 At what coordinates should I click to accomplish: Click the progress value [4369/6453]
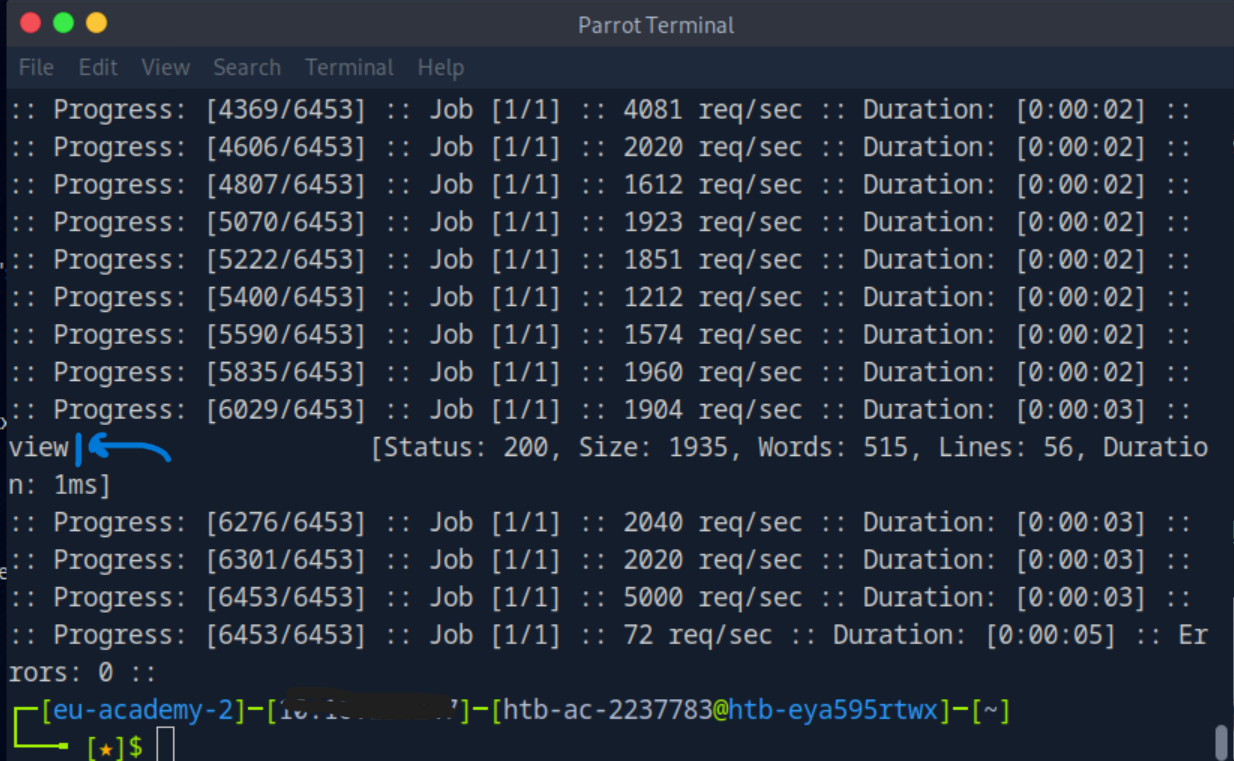pyautogui.click(x=286, y=110)
